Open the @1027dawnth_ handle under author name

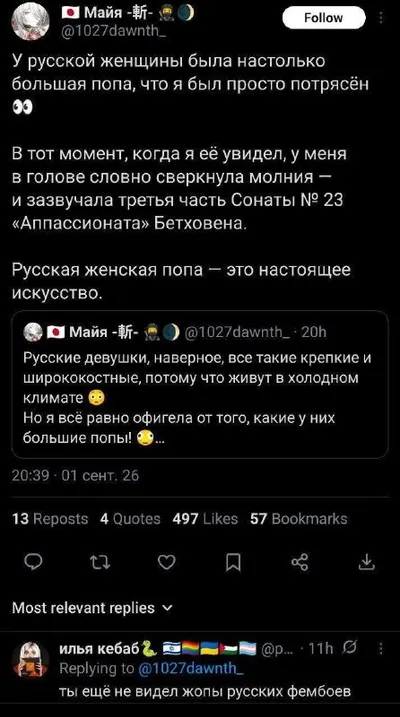click(98, 32)
